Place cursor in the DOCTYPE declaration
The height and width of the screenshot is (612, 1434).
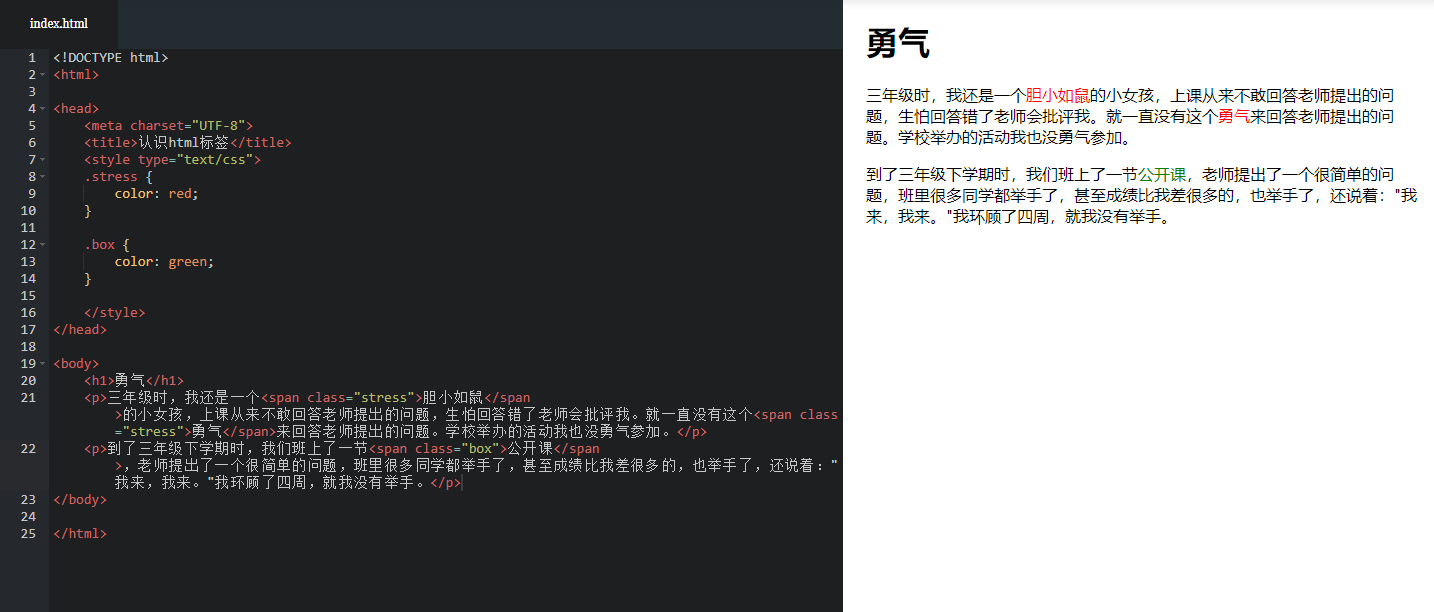click(110, 57)
